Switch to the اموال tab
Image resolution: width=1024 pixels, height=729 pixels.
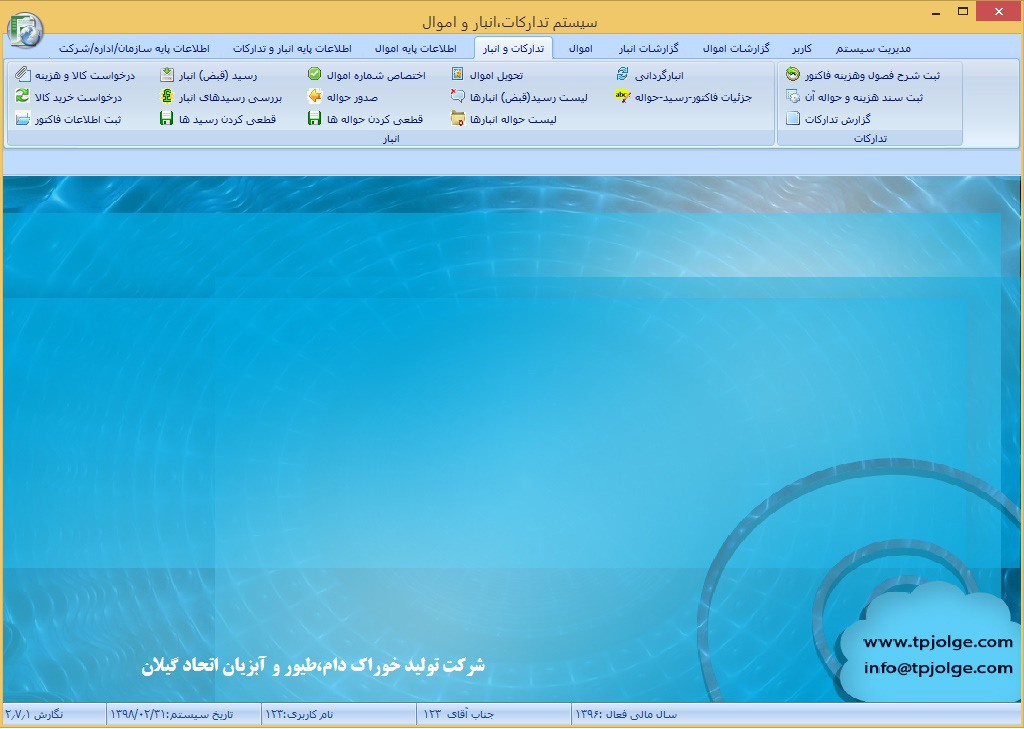(581, 48)
